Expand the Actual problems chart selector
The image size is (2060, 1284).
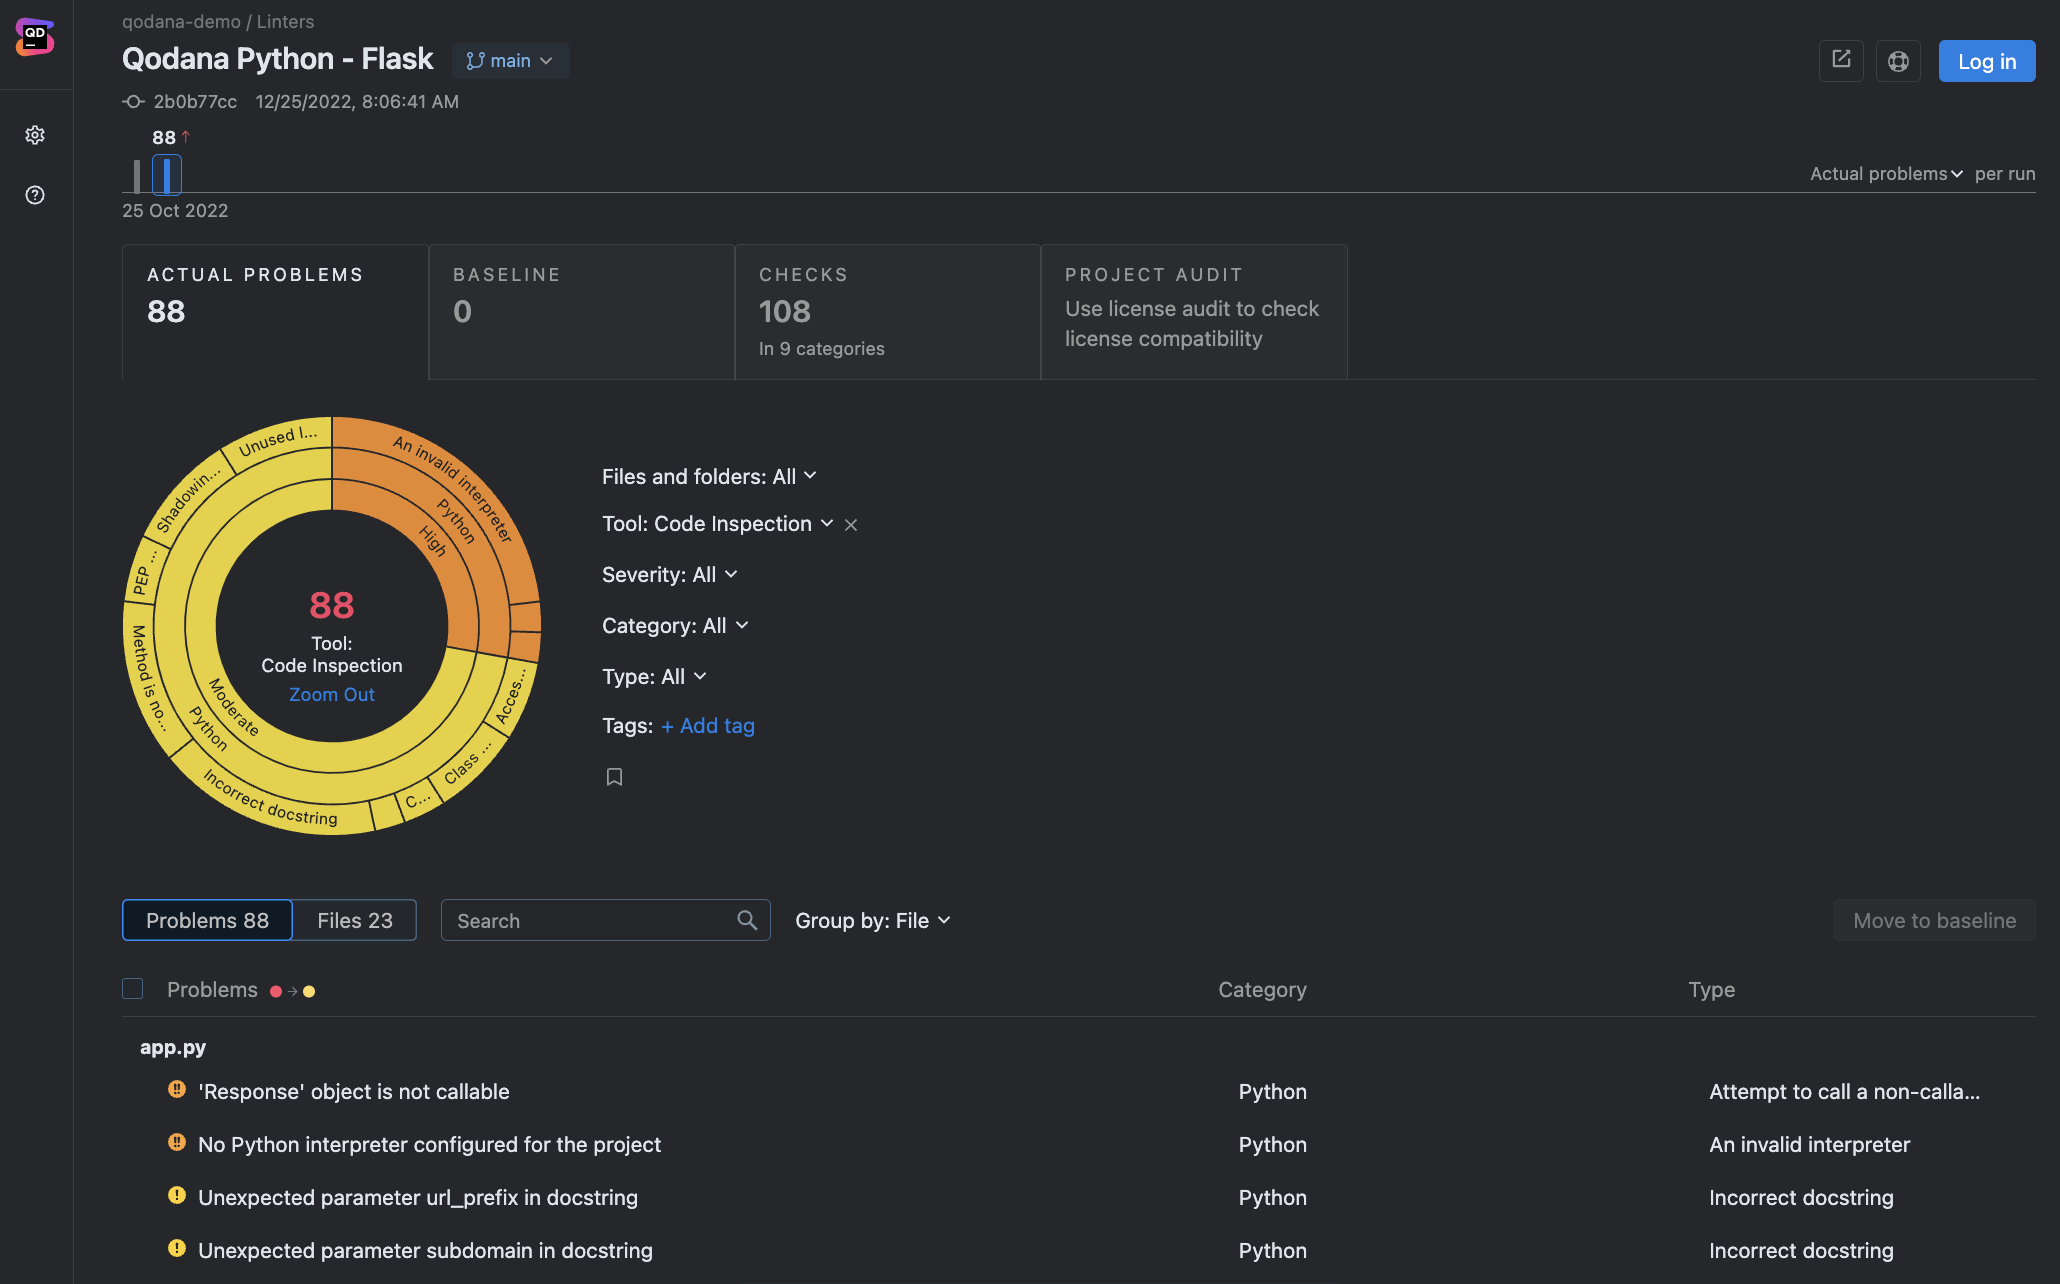(1886, 174)
